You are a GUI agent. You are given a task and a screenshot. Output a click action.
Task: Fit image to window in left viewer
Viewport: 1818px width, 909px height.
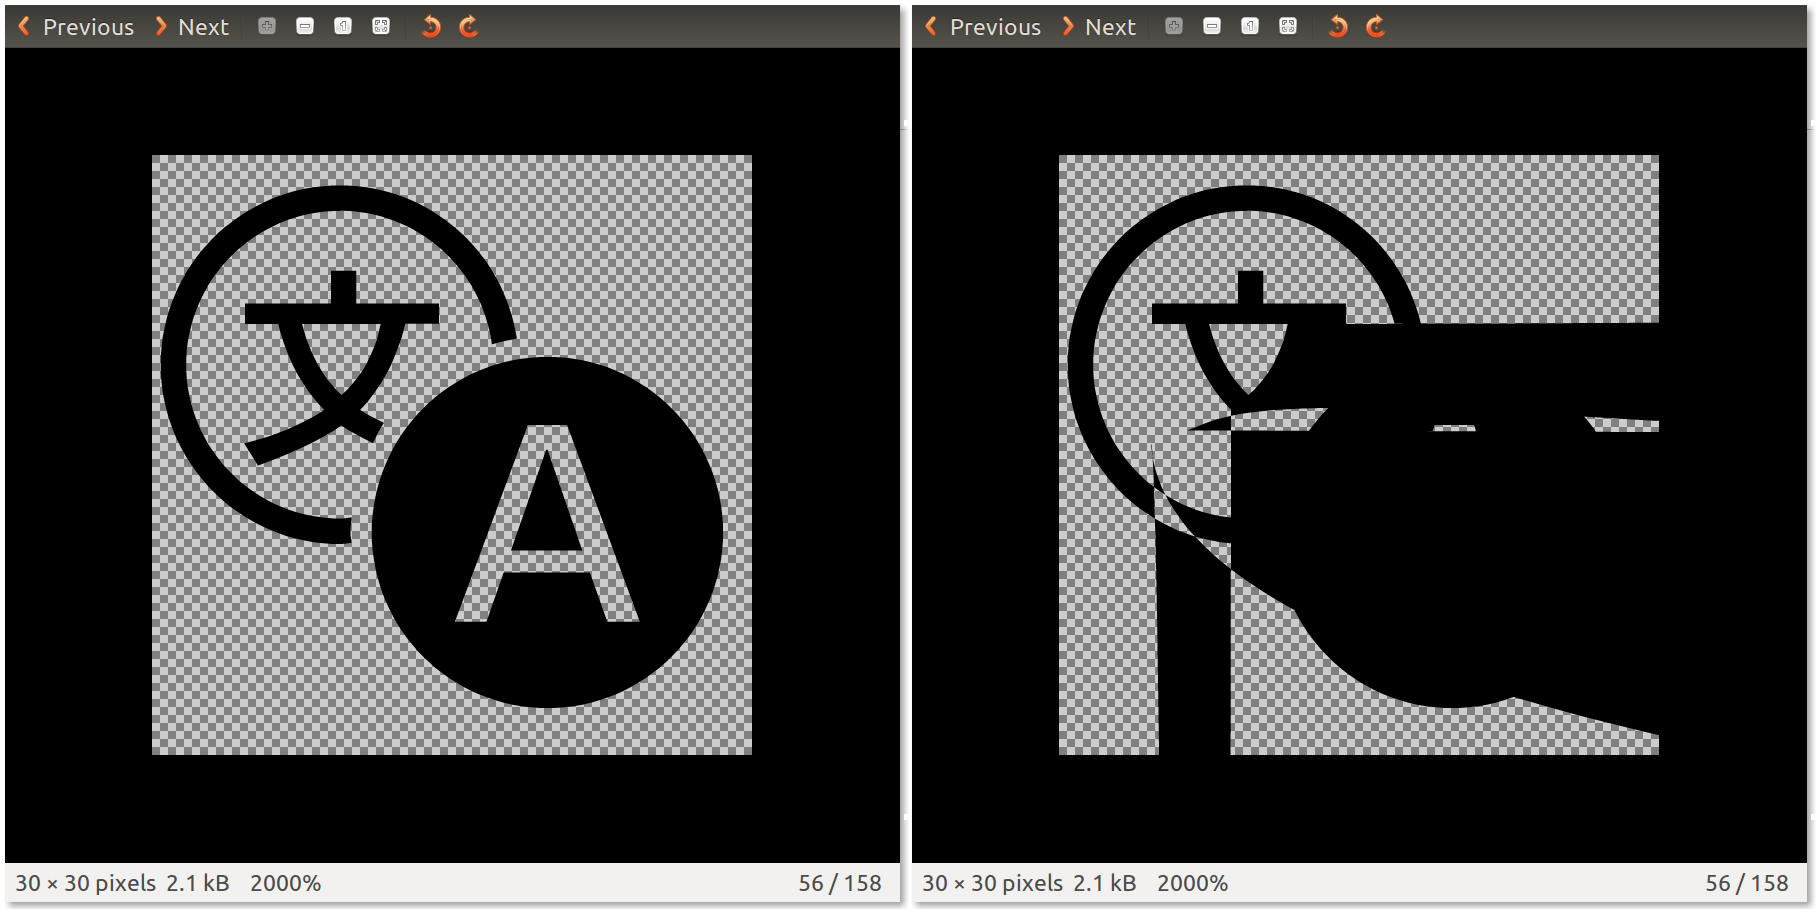pos(381,26)
